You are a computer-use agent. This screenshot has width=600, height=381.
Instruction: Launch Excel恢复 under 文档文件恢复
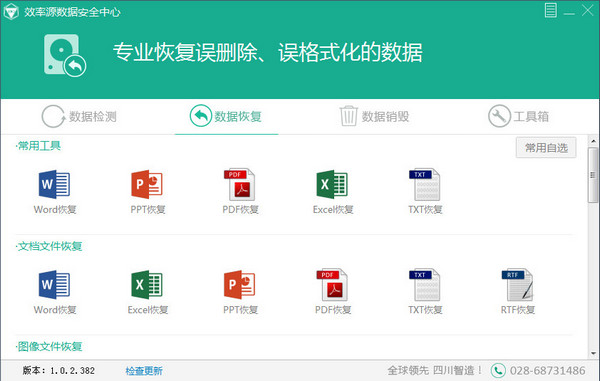pyautogui.click(x=148, y=291)
